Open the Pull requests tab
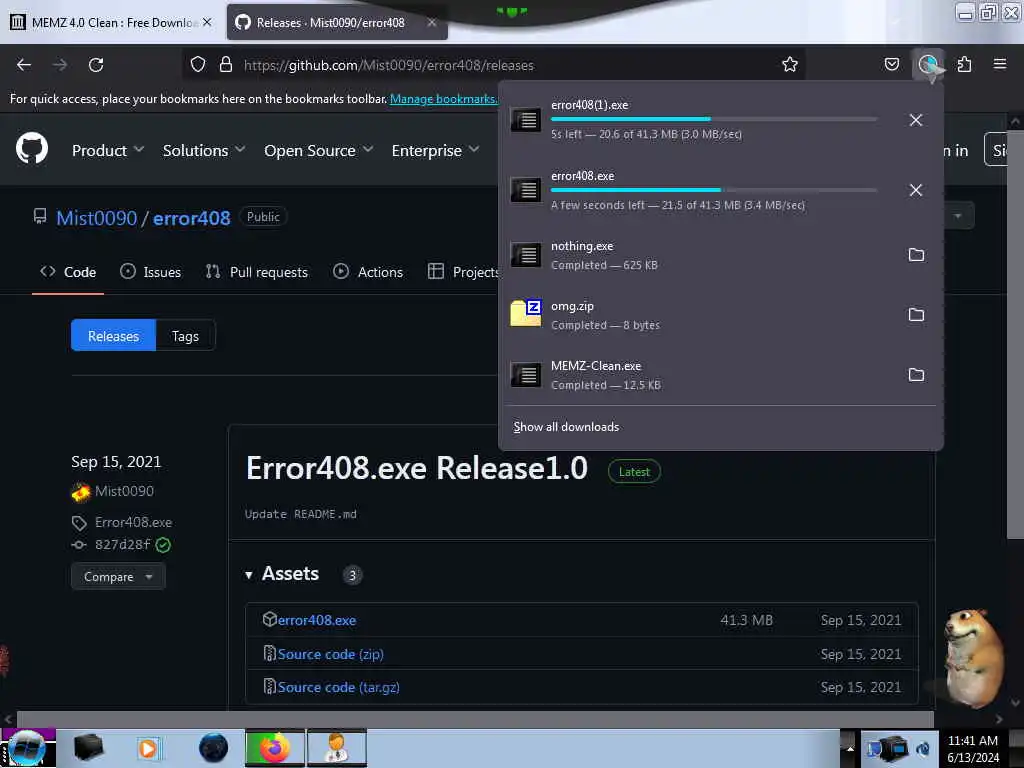The image size is (1024, 768). [x=257, y=272]
